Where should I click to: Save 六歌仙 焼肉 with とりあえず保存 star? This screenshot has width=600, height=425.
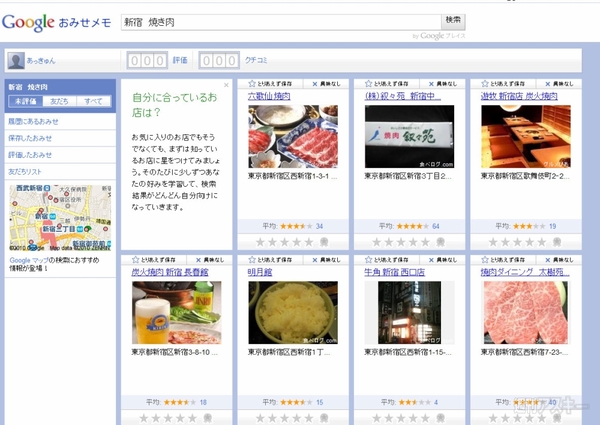pyautogui.click(x=270, y=83)
